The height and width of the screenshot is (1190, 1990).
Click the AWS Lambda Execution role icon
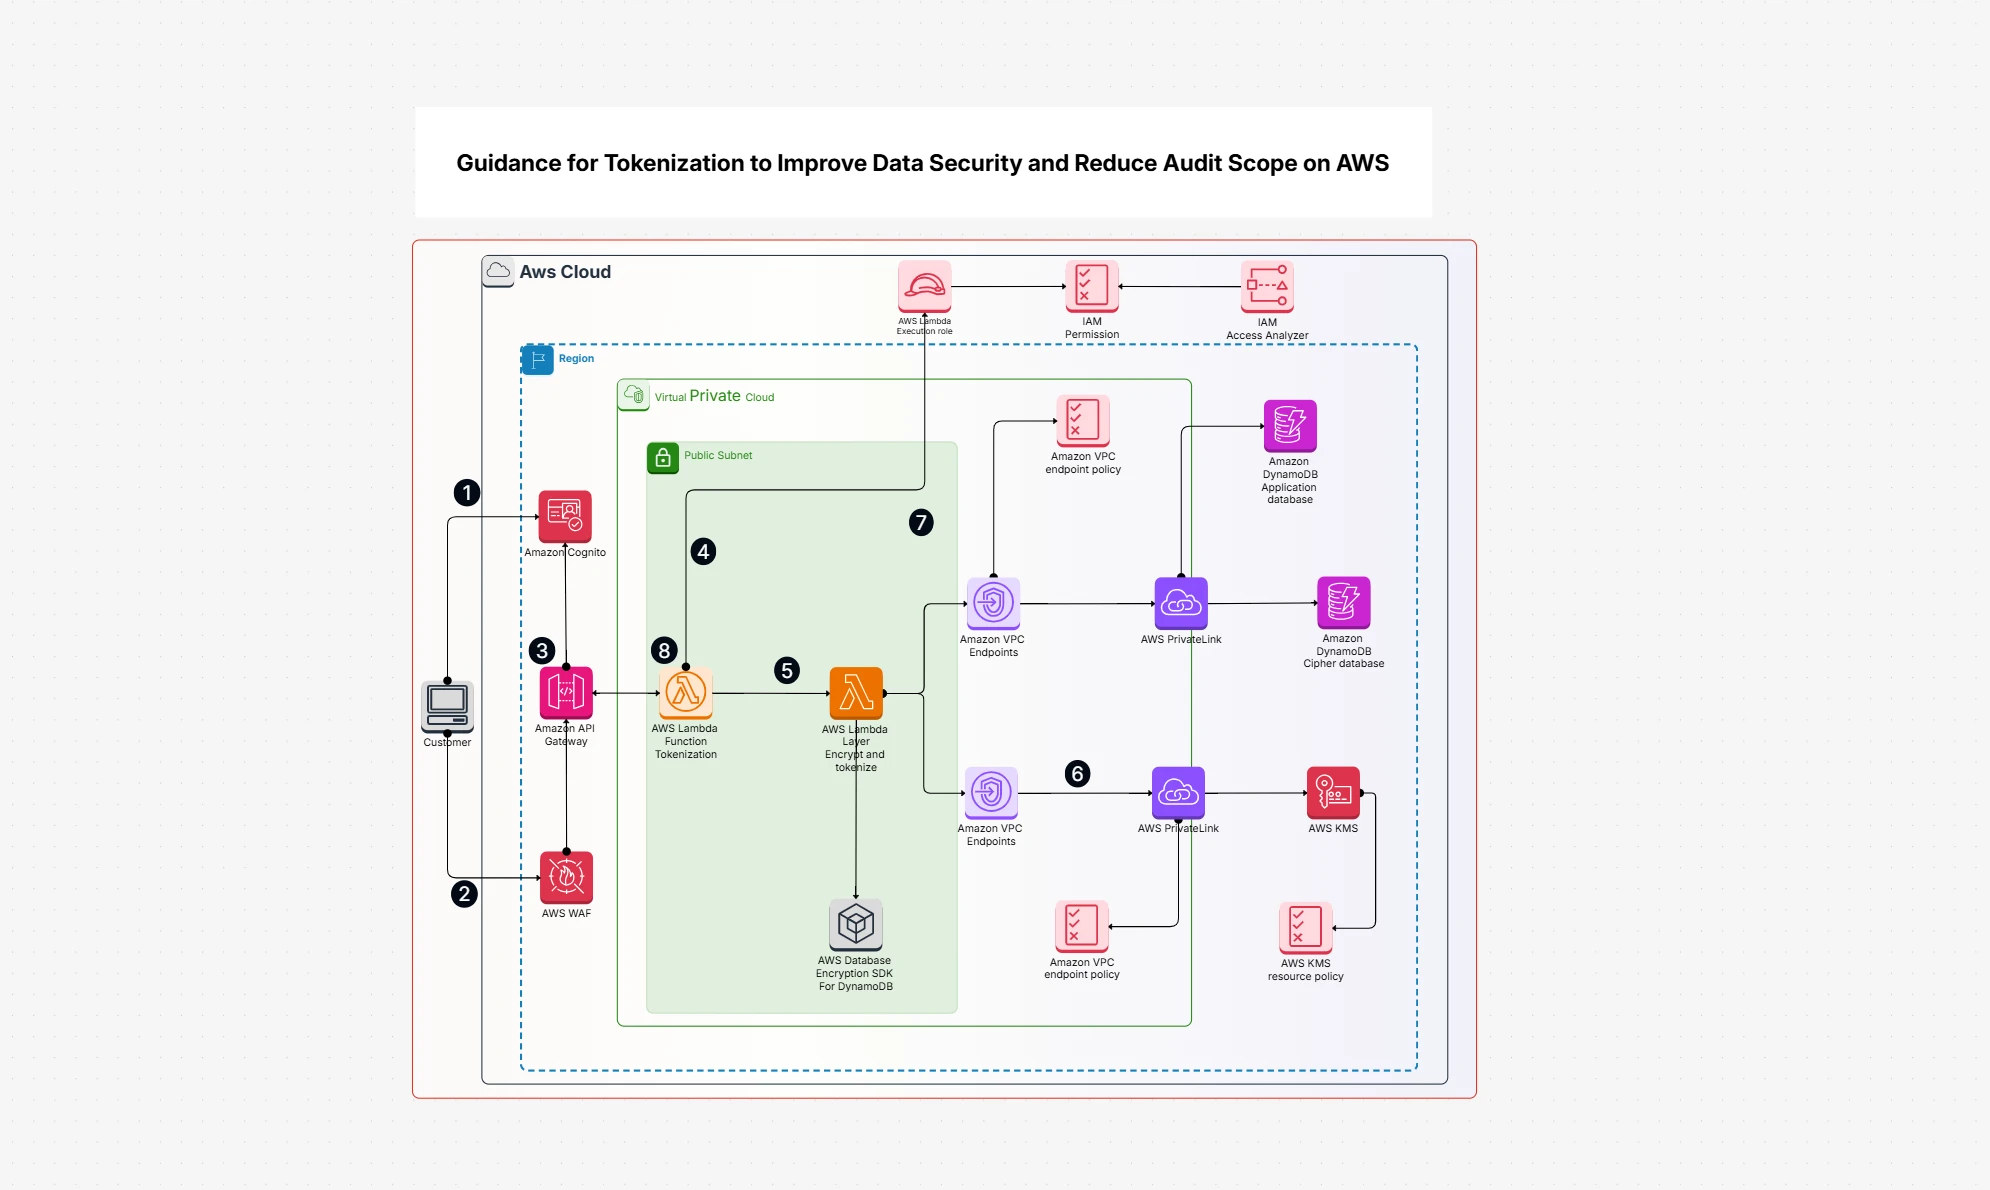(x=924, y=287)
